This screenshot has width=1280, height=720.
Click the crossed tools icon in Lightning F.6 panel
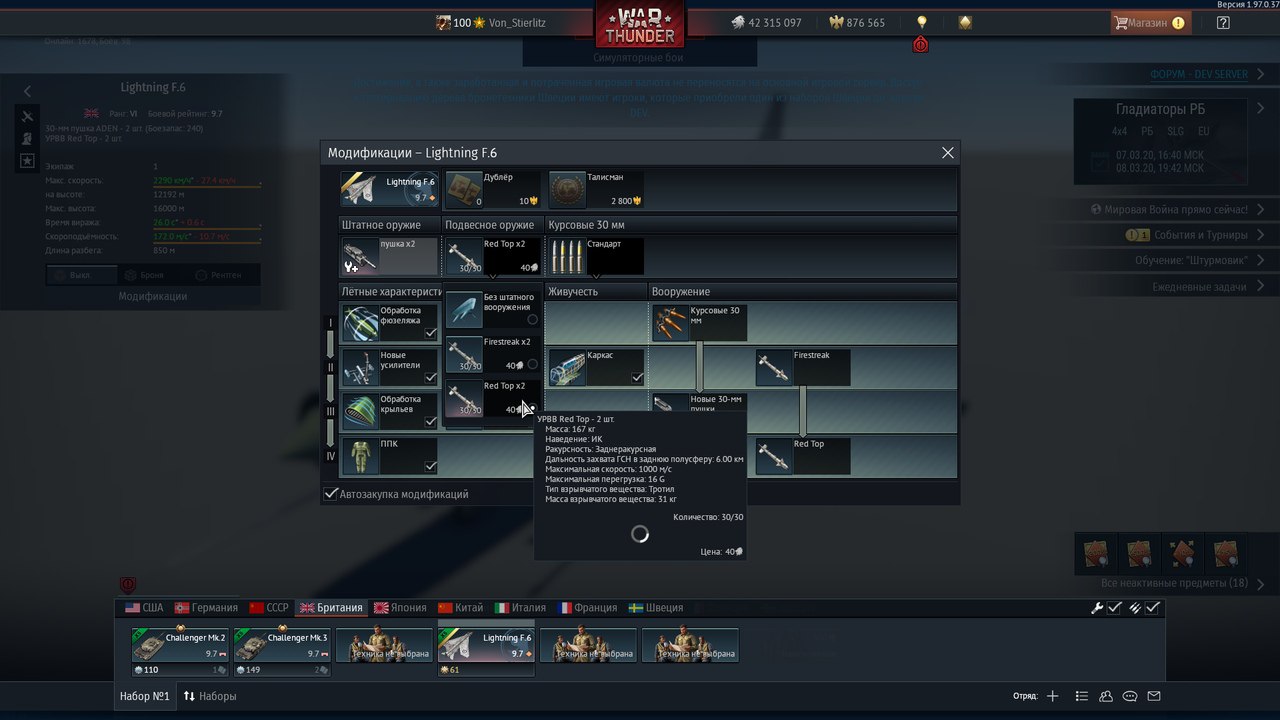pyautogui.click(x=27, y=116)
